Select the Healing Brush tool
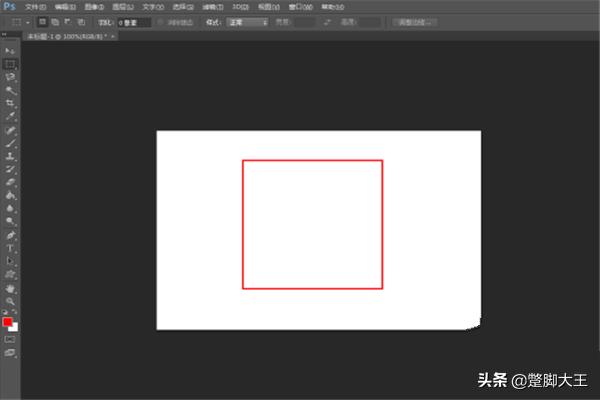This screenshot has height=400, width=600. 10,131
